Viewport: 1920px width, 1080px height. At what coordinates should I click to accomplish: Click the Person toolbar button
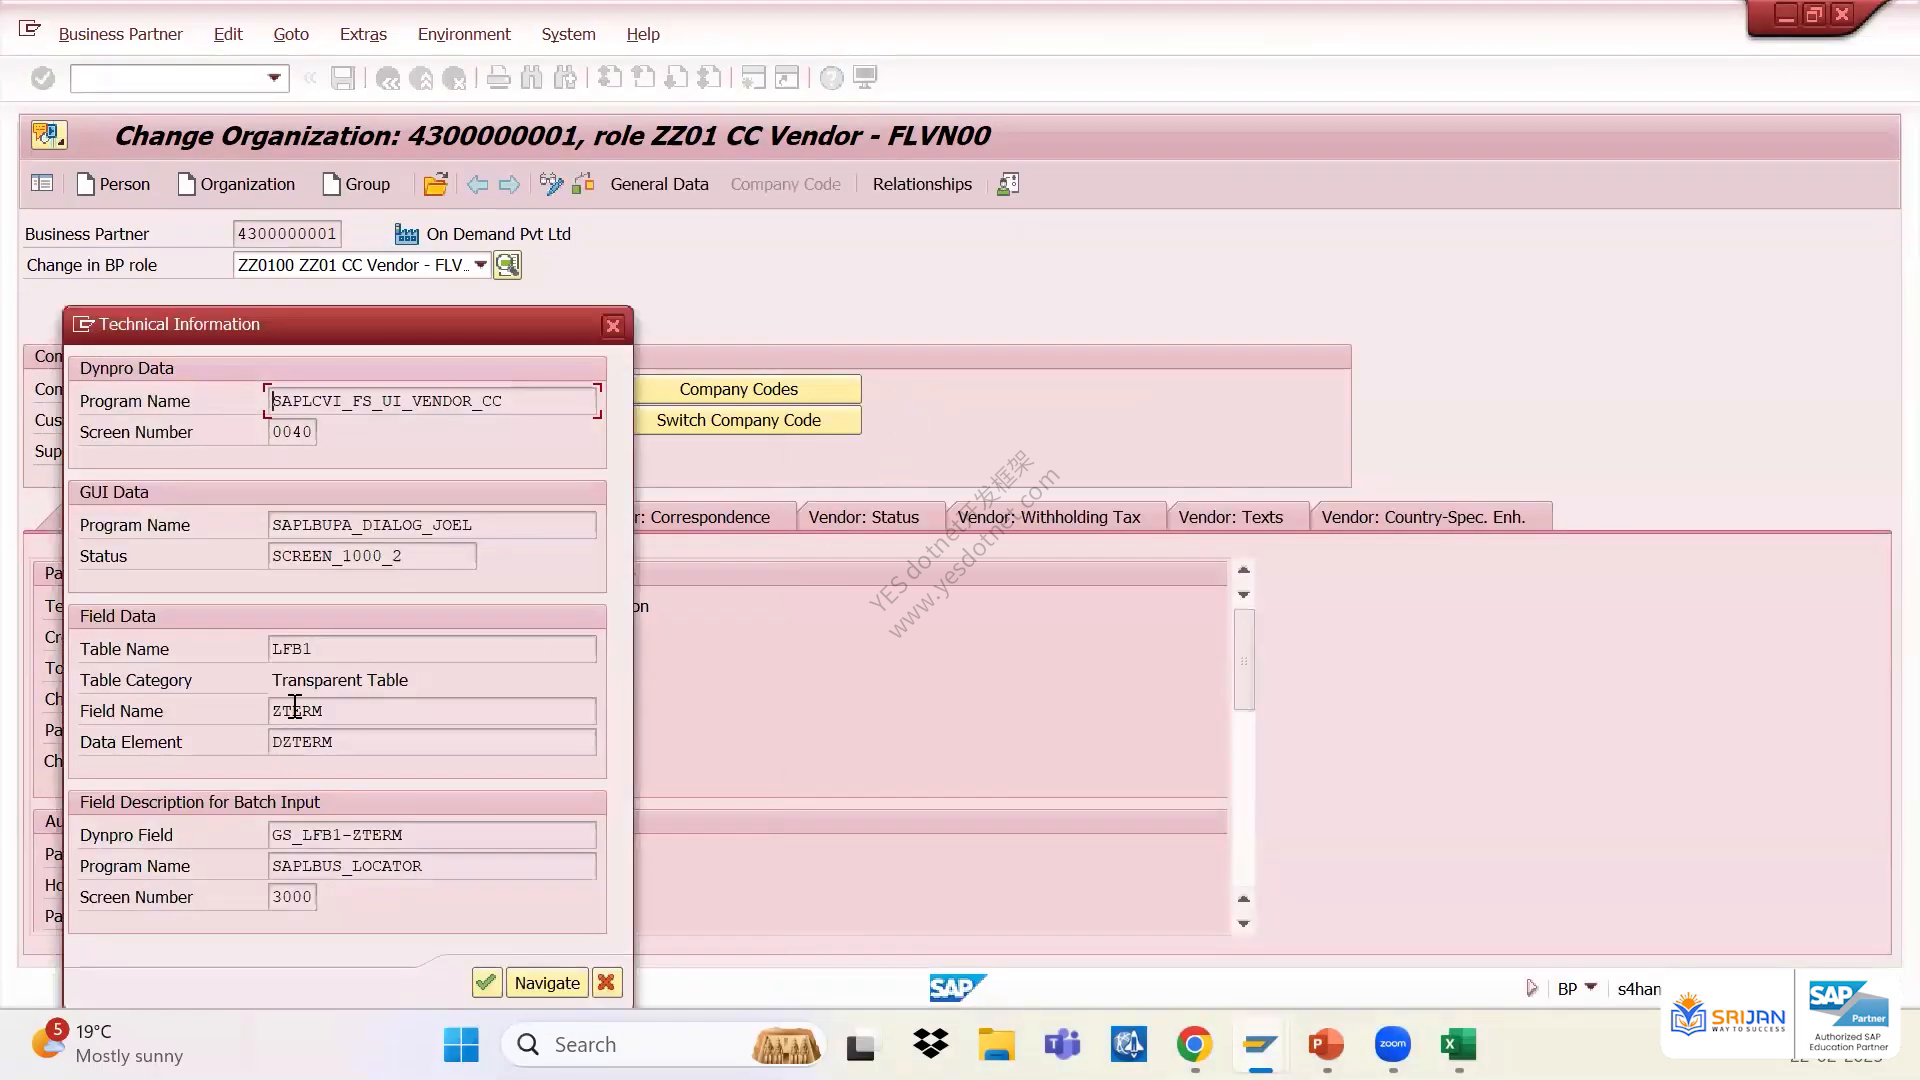coord(113,184)
